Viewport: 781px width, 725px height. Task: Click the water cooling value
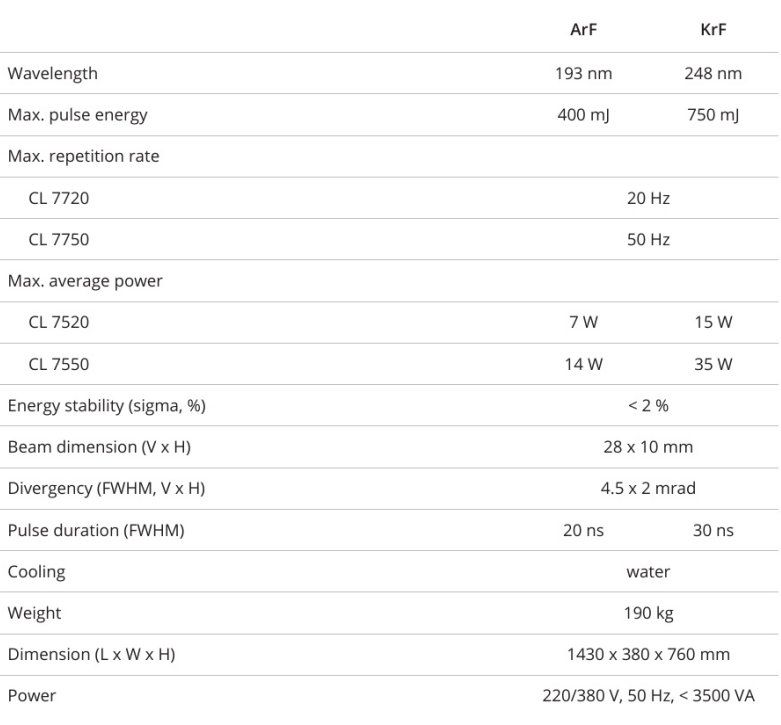pyautogui.click(x=648, y=572)
